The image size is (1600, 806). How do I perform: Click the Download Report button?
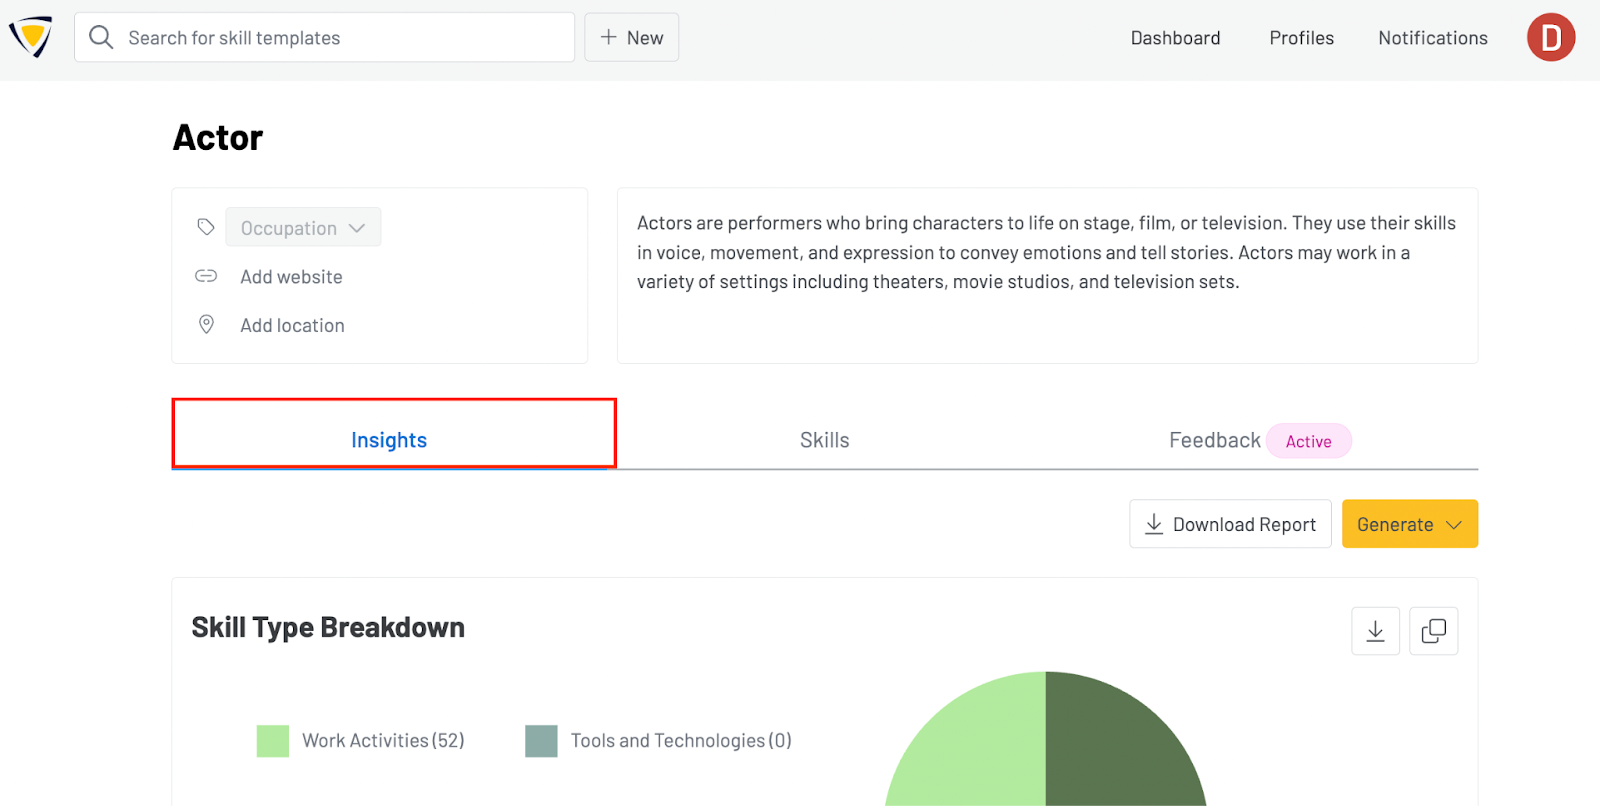[x=1230, y=524]
